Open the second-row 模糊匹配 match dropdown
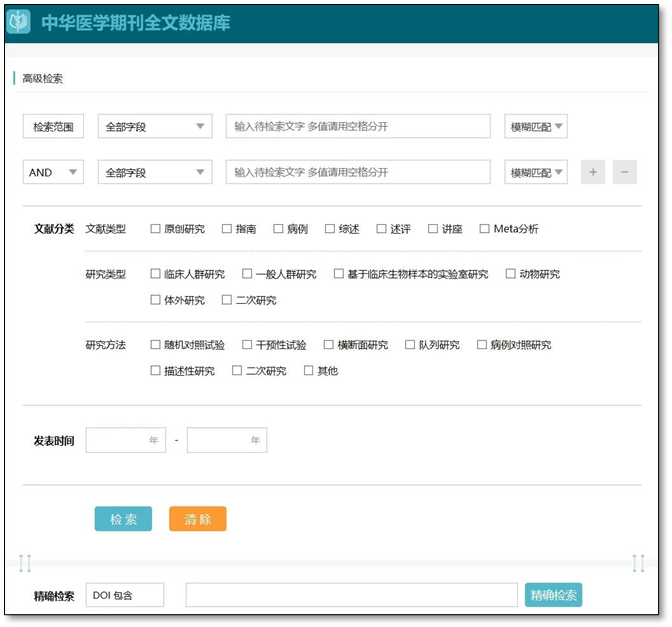 point(536,172)
